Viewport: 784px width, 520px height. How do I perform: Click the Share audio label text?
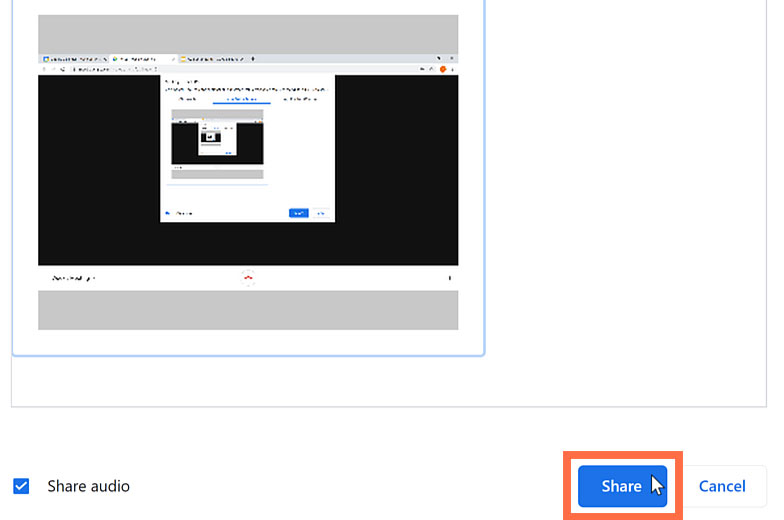click(88, 486)
